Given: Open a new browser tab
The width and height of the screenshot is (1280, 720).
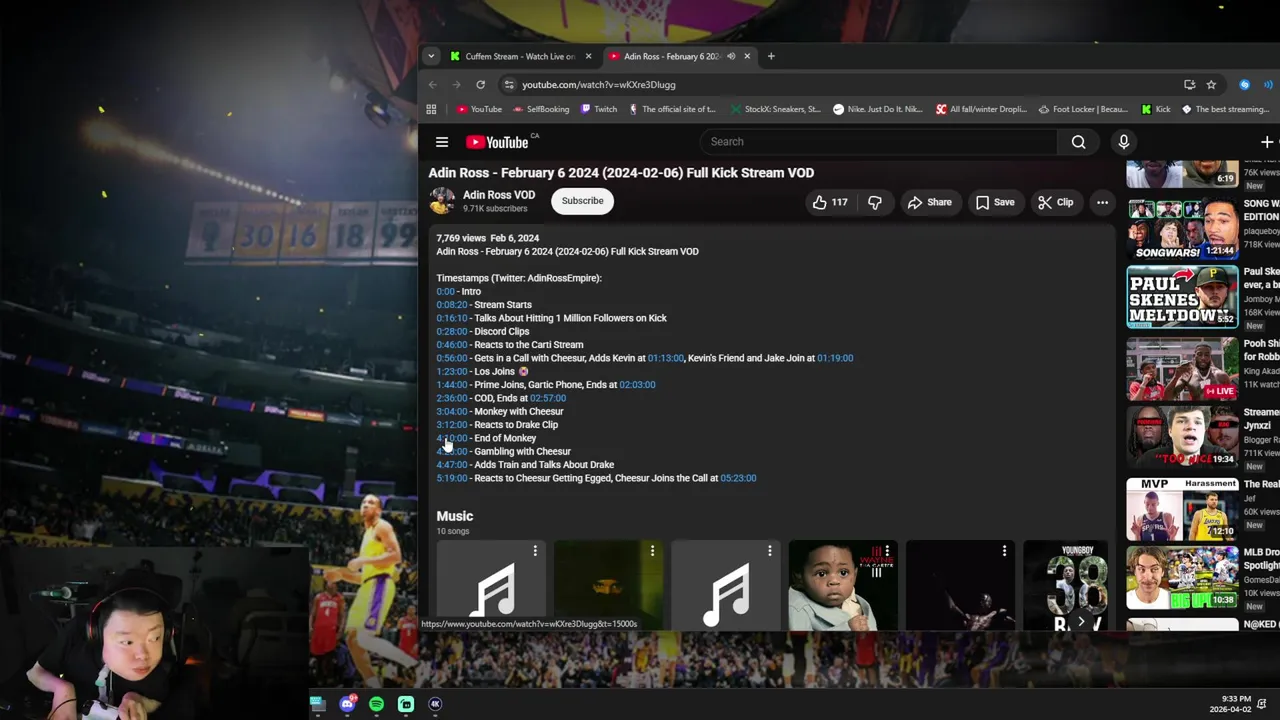Looking at the screenshot, I should tap(771, 56).
